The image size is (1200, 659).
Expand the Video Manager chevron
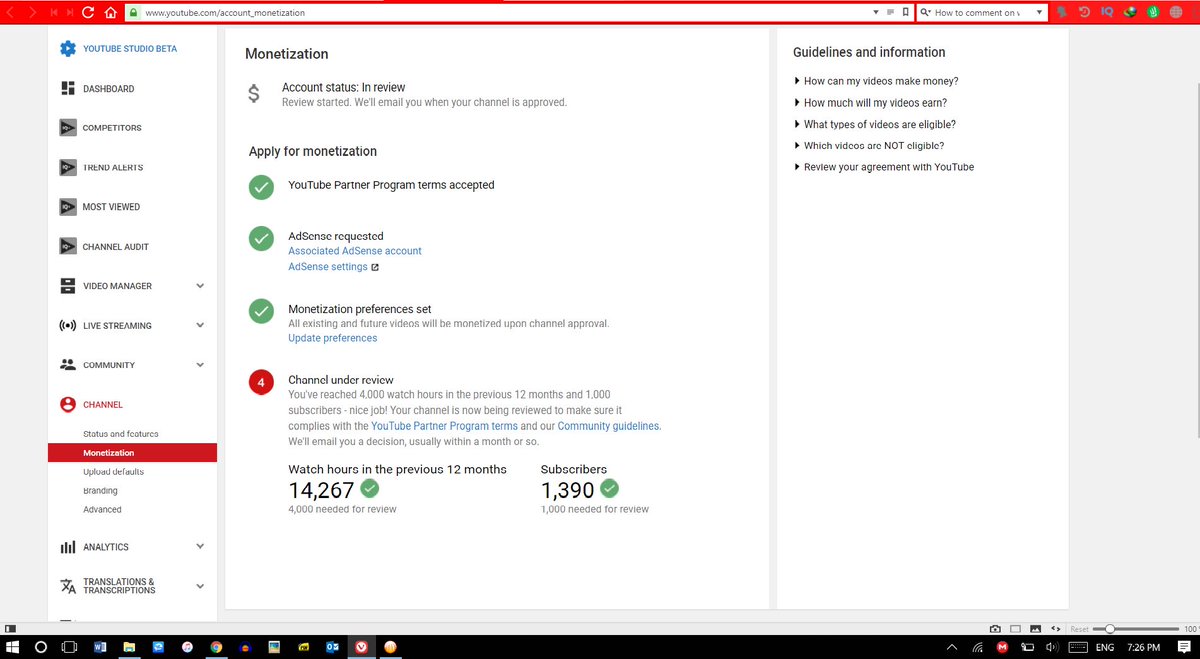[200, 286]
